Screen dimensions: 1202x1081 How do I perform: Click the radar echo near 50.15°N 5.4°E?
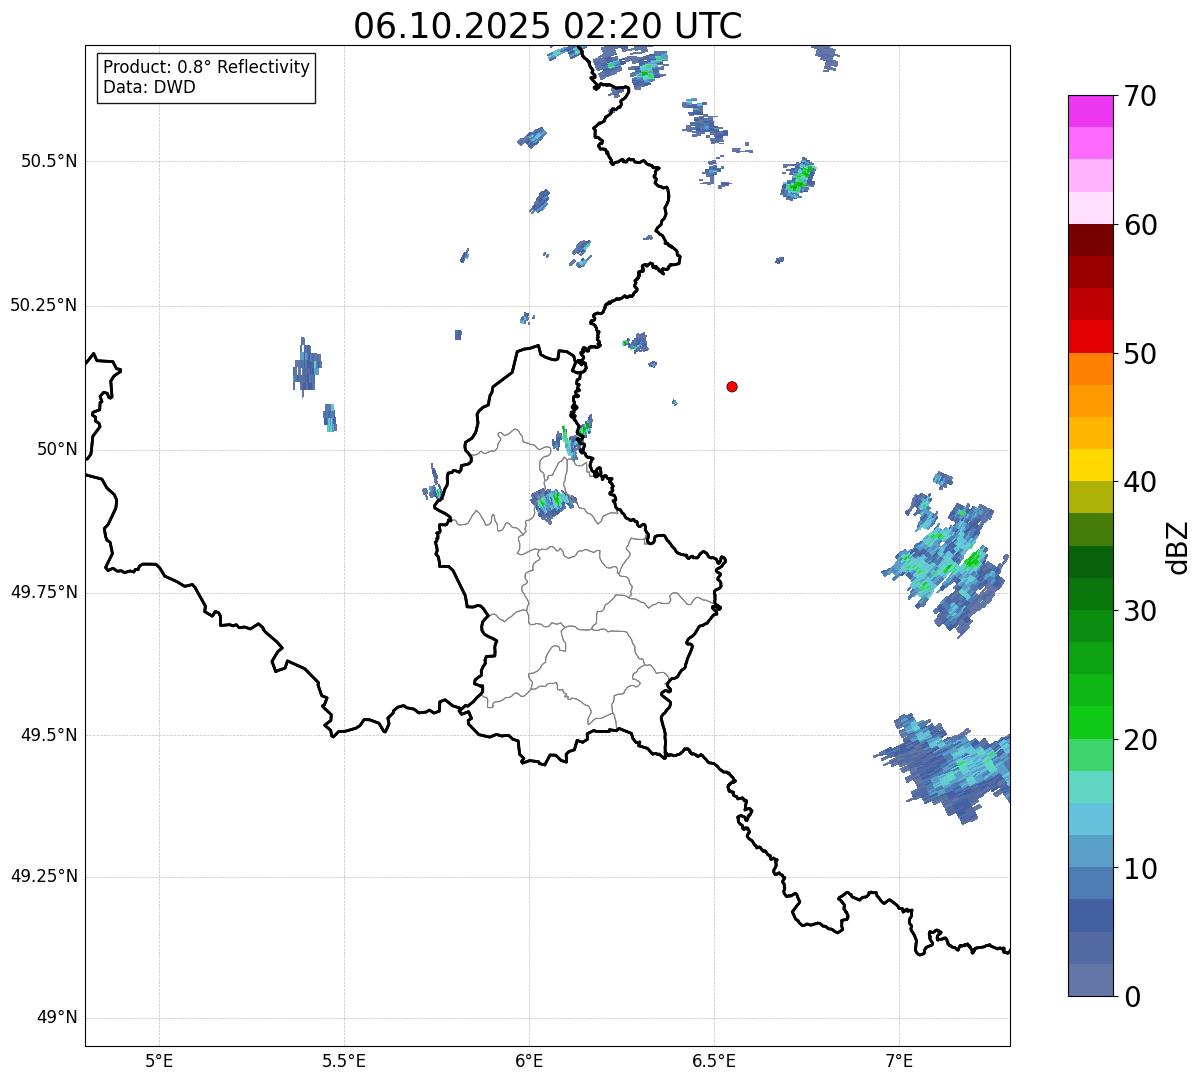[x=307, y=367]
